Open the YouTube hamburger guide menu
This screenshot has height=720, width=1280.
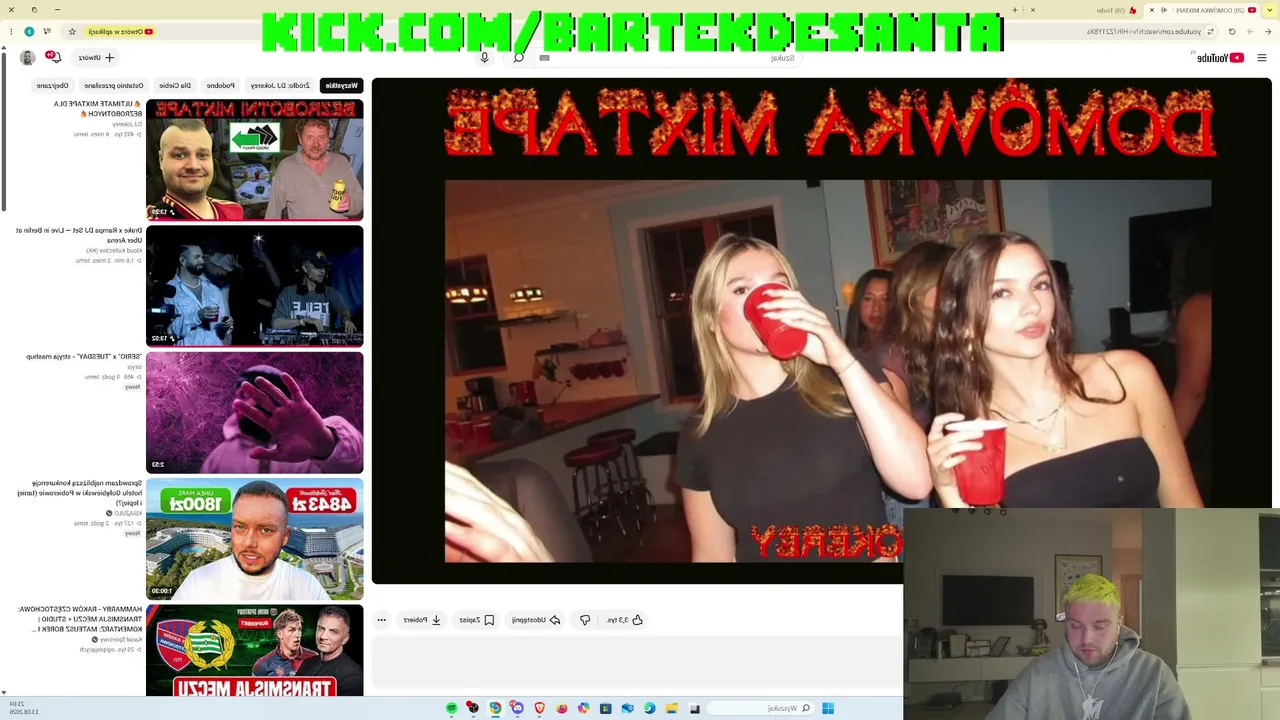1261,58
